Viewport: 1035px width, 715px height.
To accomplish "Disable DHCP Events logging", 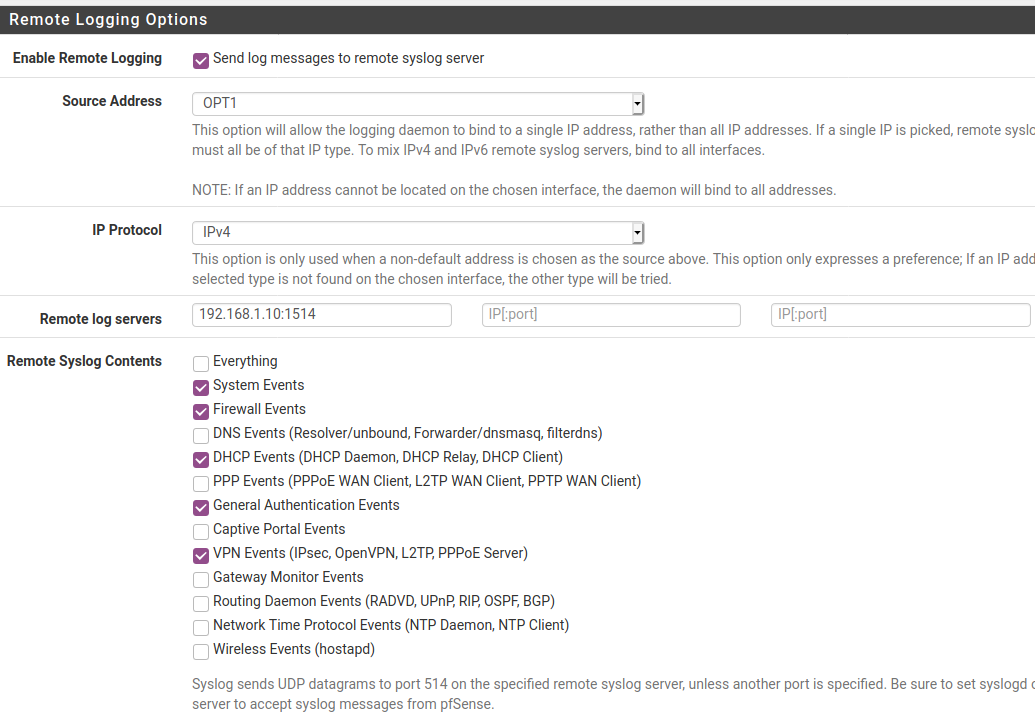I will click(200, 459).
